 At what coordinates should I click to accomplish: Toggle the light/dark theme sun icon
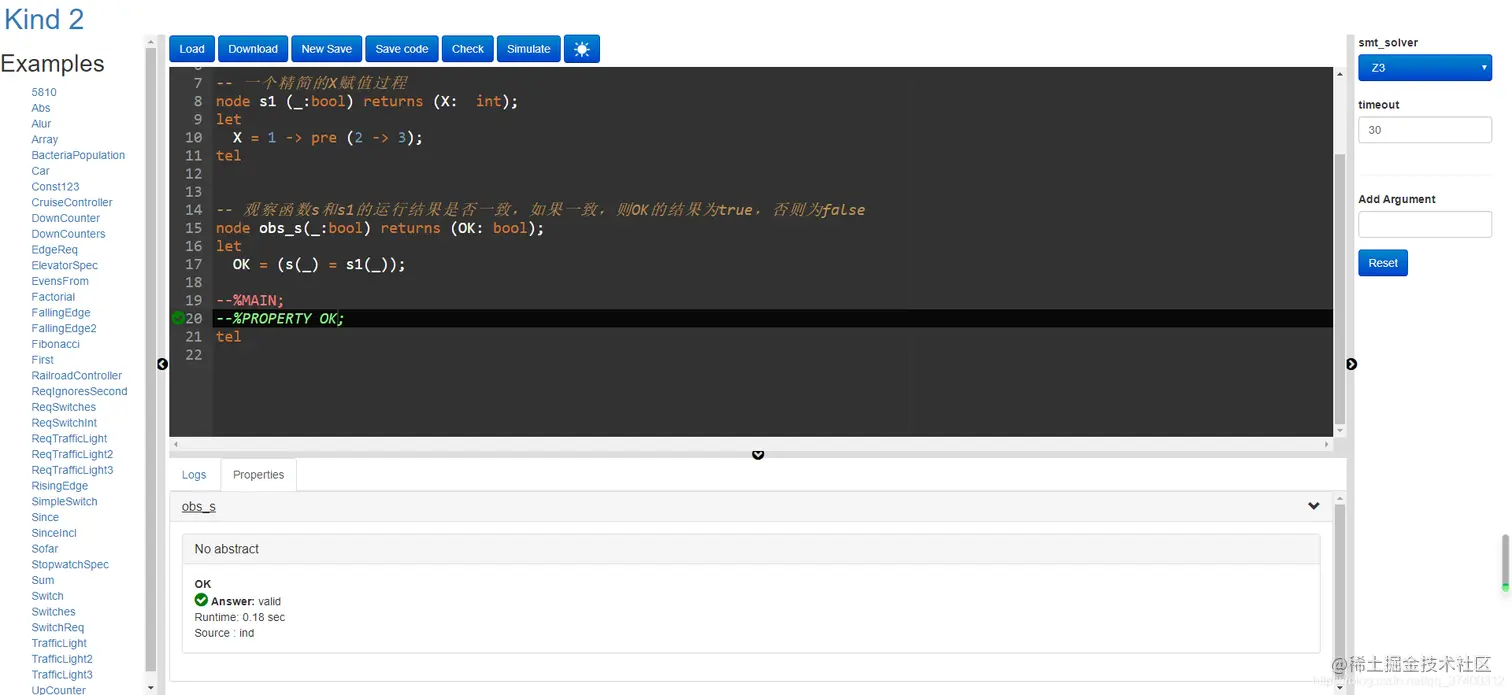click(x=582, y=49)
